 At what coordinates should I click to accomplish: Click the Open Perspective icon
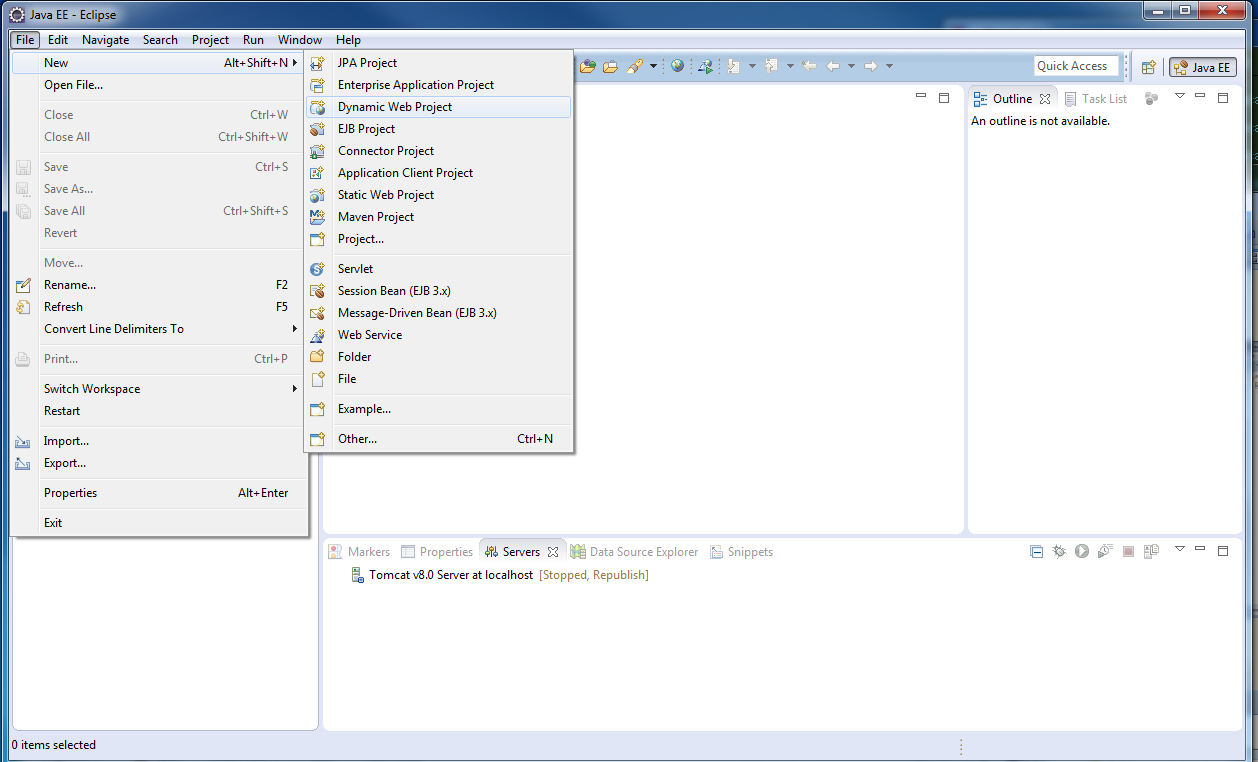1149,67
